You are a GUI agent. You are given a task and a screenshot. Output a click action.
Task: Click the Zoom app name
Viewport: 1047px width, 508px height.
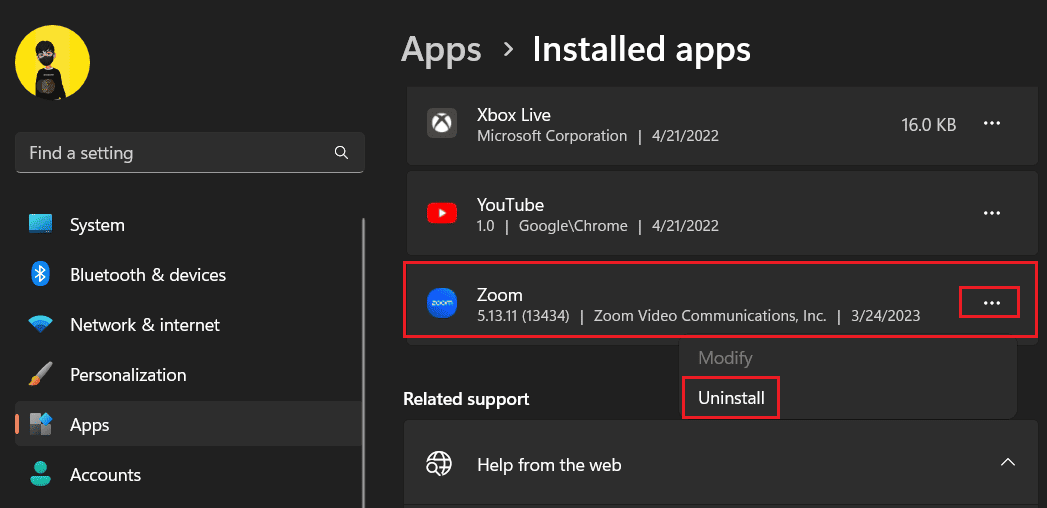pos(499,294)
